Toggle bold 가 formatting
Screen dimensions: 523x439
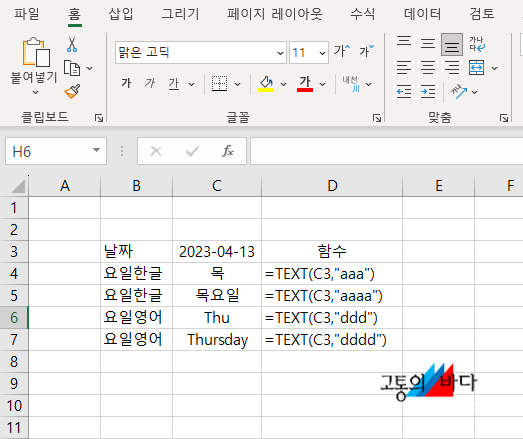pos(126,83)
